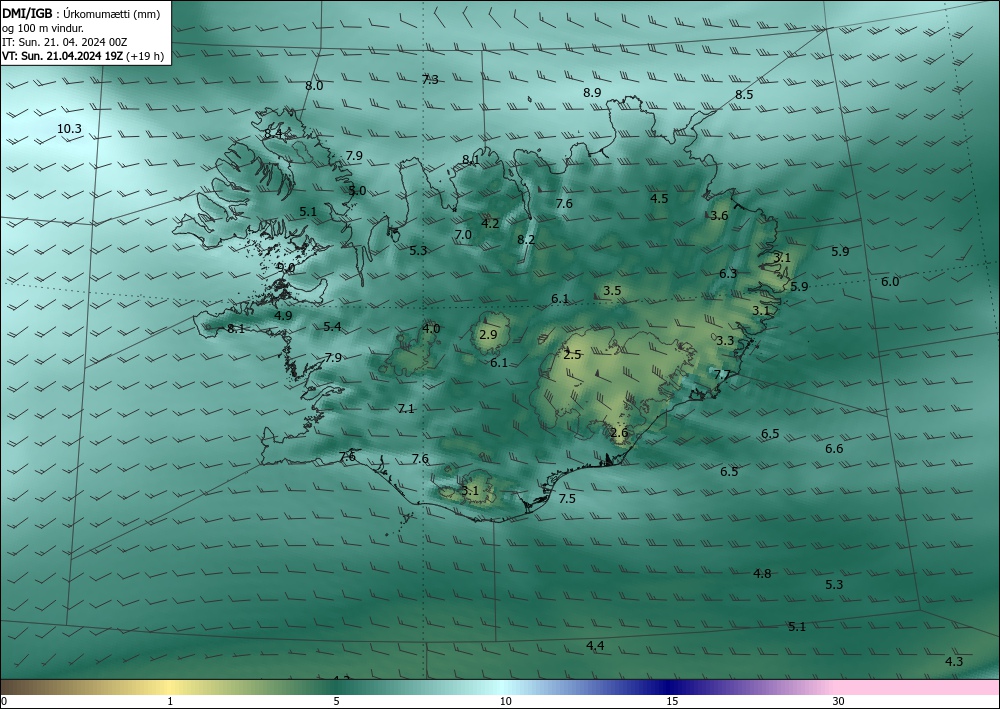Click the 8.9 value off the north coast

pyautogui.click(x=592, y=92)
